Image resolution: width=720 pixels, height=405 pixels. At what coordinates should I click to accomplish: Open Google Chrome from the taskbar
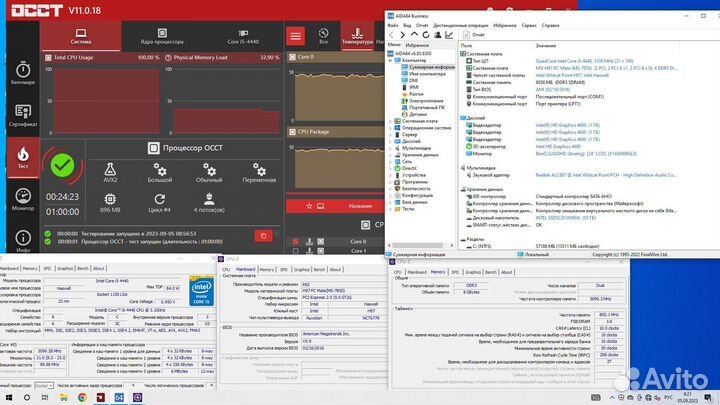82,398
